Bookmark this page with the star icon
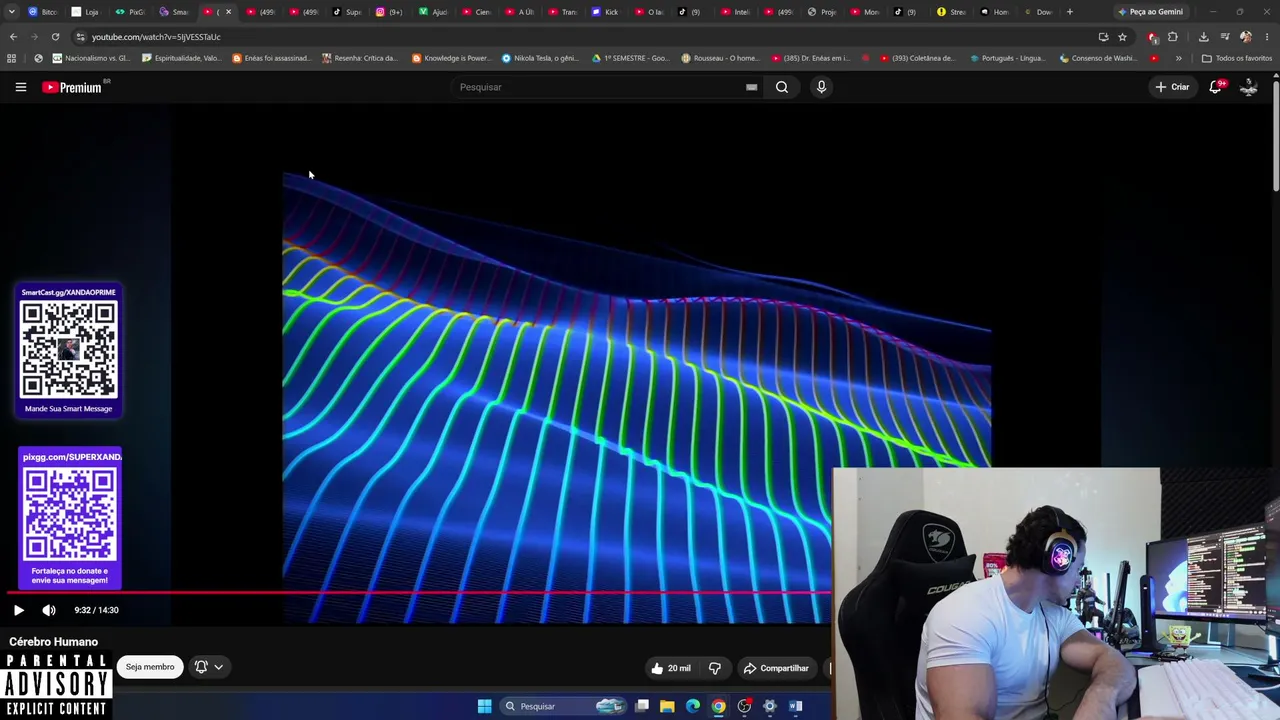This screenshot has width=1280, height=720. click(x=1122, y=37)
